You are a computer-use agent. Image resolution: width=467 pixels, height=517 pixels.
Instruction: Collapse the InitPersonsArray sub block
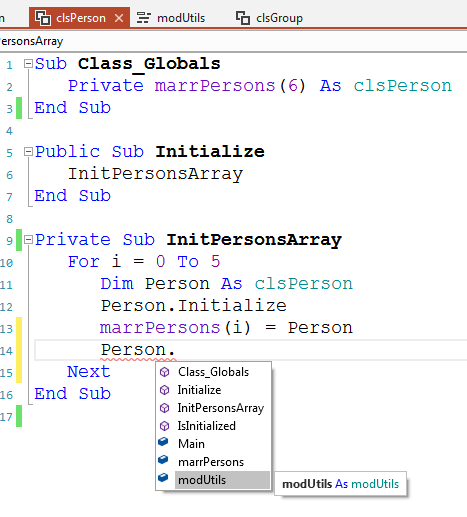pyautogui.click(x=28, y=240)
